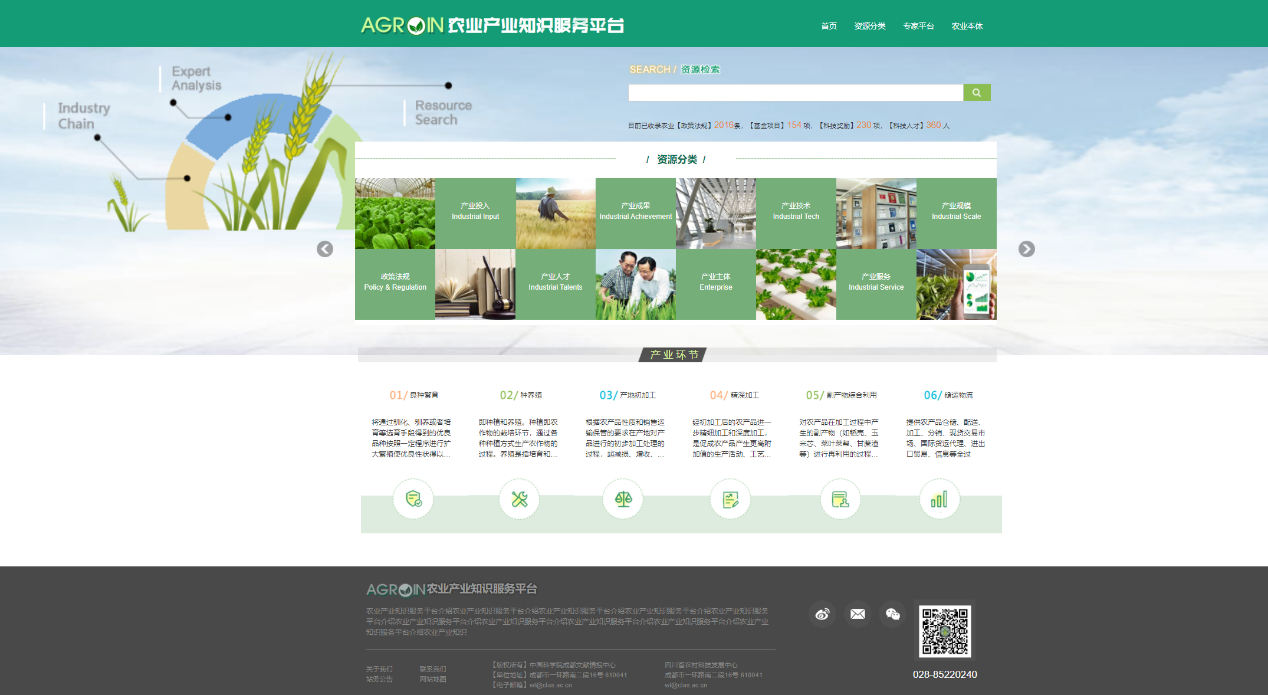
Task: Go to 首页 in top navigation
Action: [x=829, y=26]
